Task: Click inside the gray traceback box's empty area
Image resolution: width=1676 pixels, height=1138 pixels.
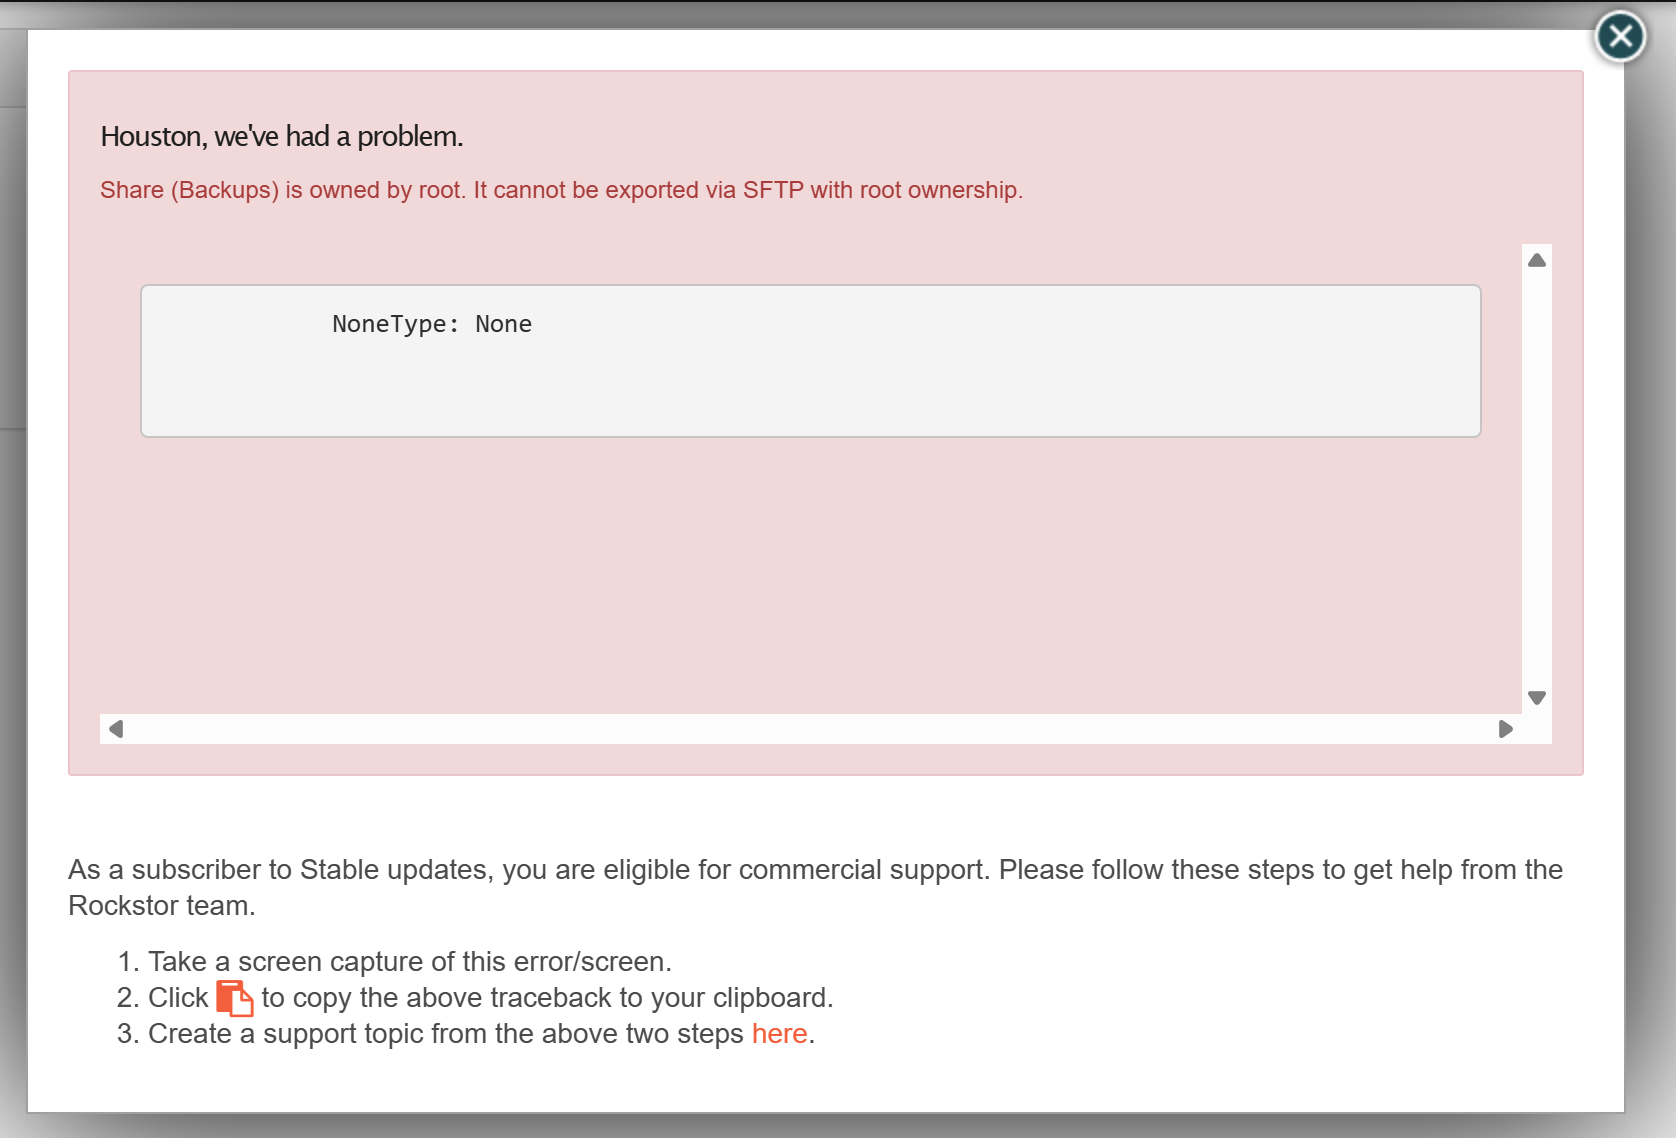Action: pyautogui.click(x=900, y=390)
